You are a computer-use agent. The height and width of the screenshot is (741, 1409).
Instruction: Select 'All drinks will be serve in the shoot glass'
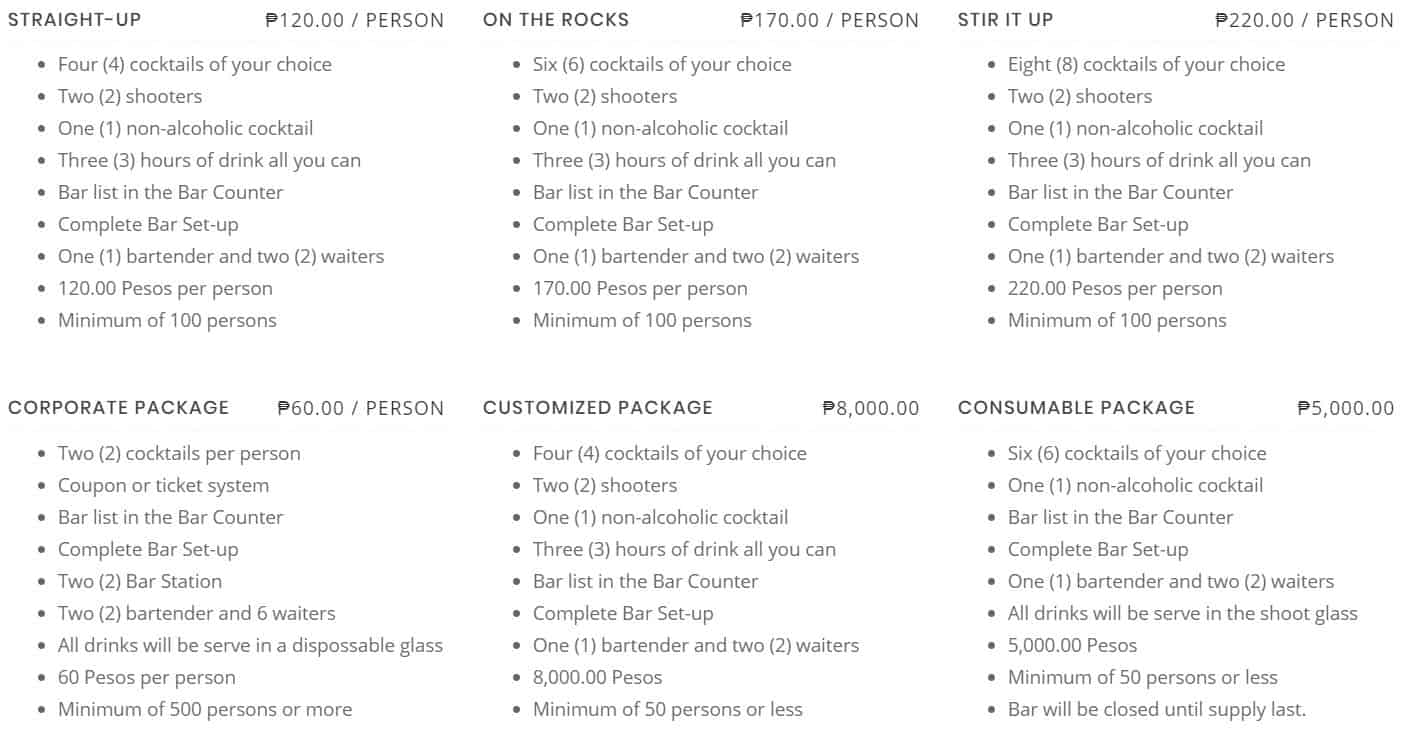pyautogui.click(x=1183, y=614)
